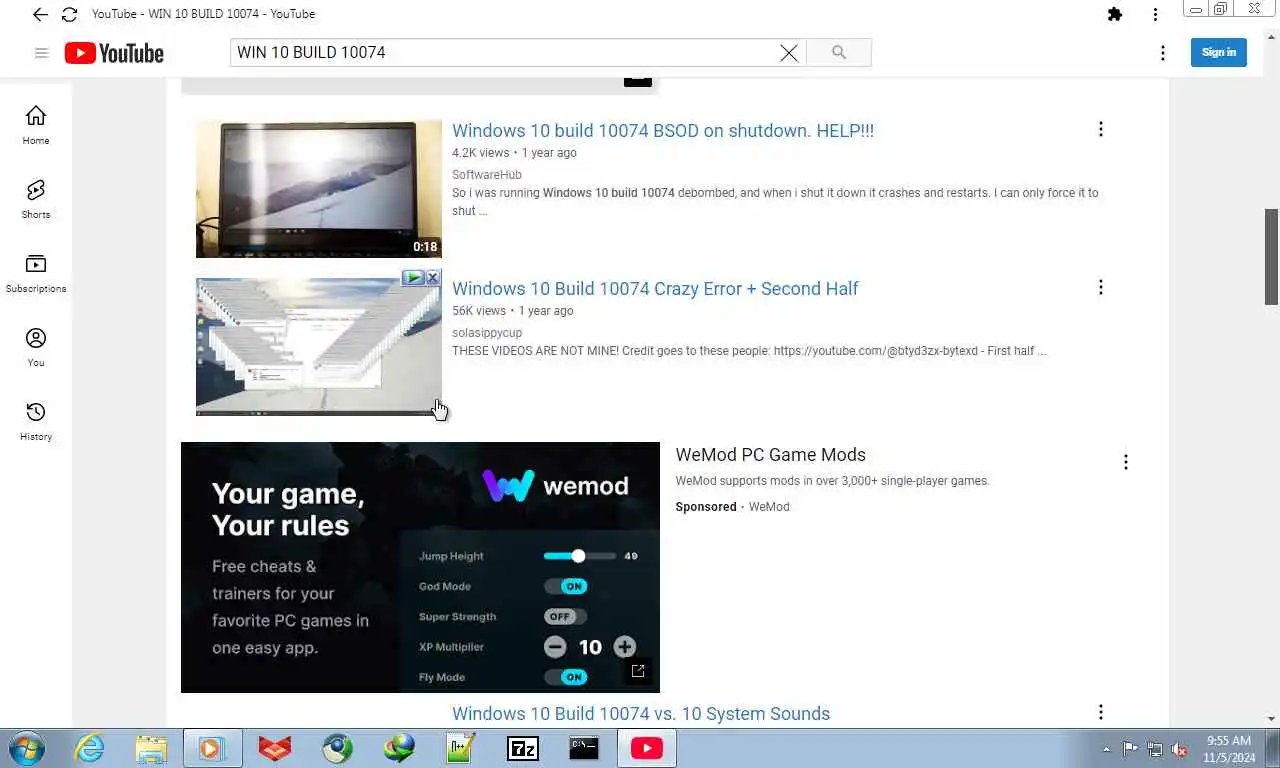Open red box icon on taskbar

click(x=274, y=749)
